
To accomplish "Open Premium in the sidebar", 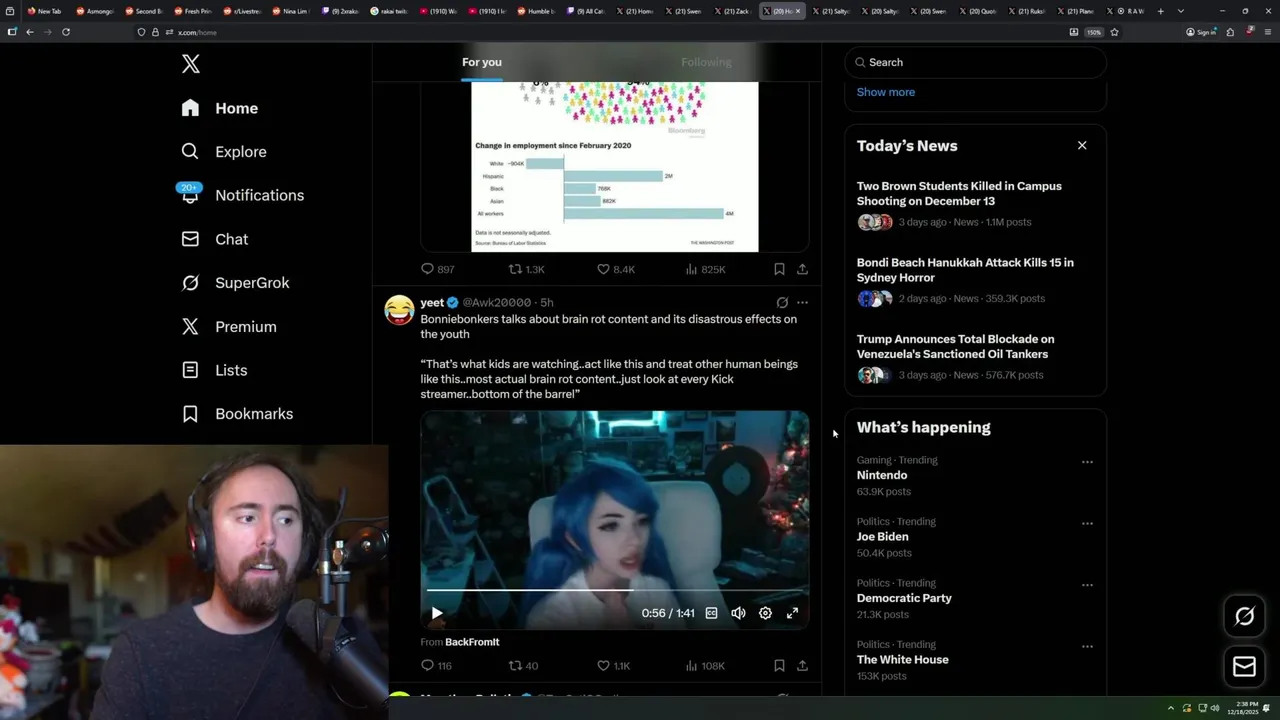I will 229,327.
